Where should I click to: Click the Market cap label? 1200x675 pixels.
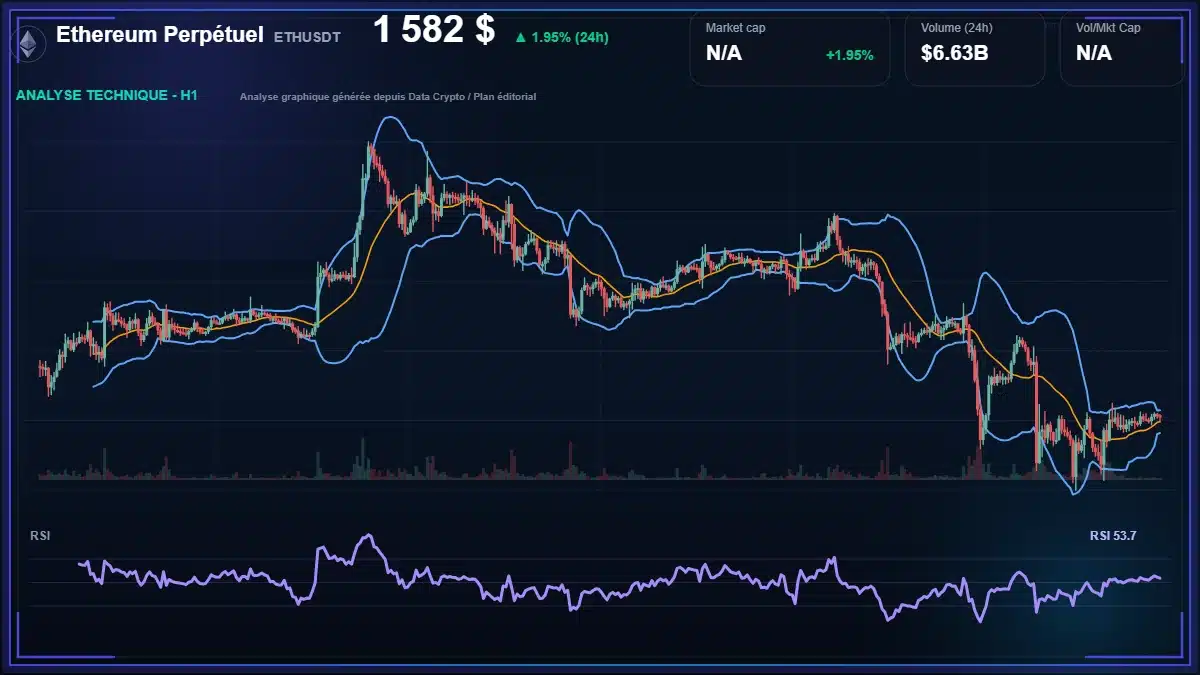tap(734, 28)
